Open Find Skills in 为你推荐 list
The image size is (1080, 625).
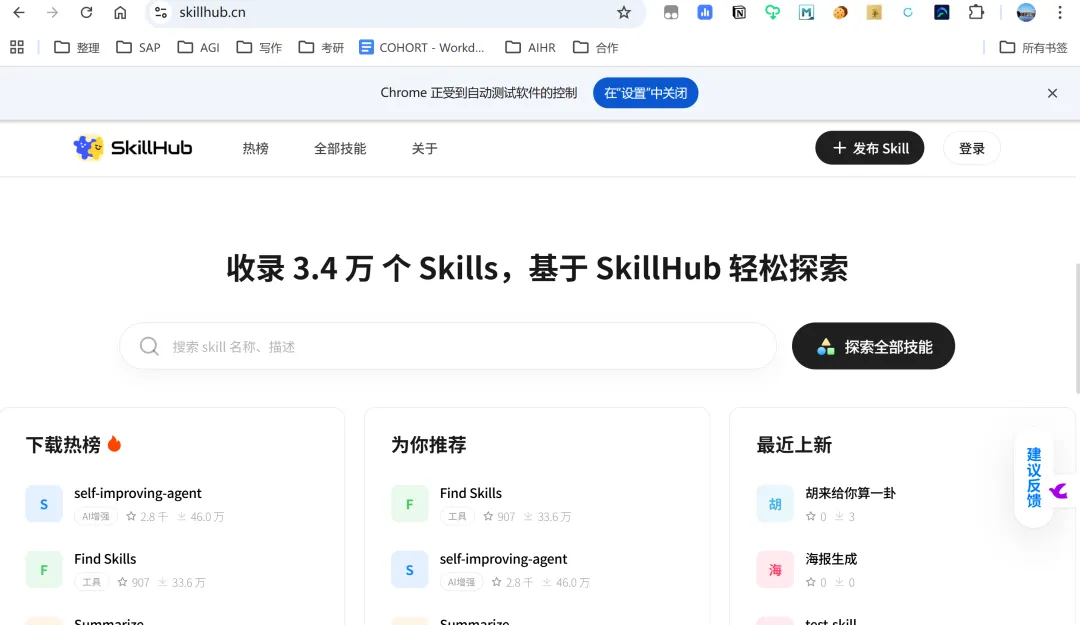click(471, 493)
